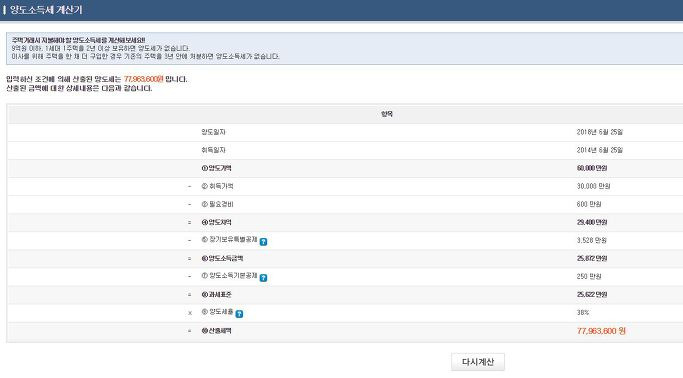Viewport: 683px width, 378px height.
Task: Select the 9억원 이하 notice line
Action: [x=101, y=48]
